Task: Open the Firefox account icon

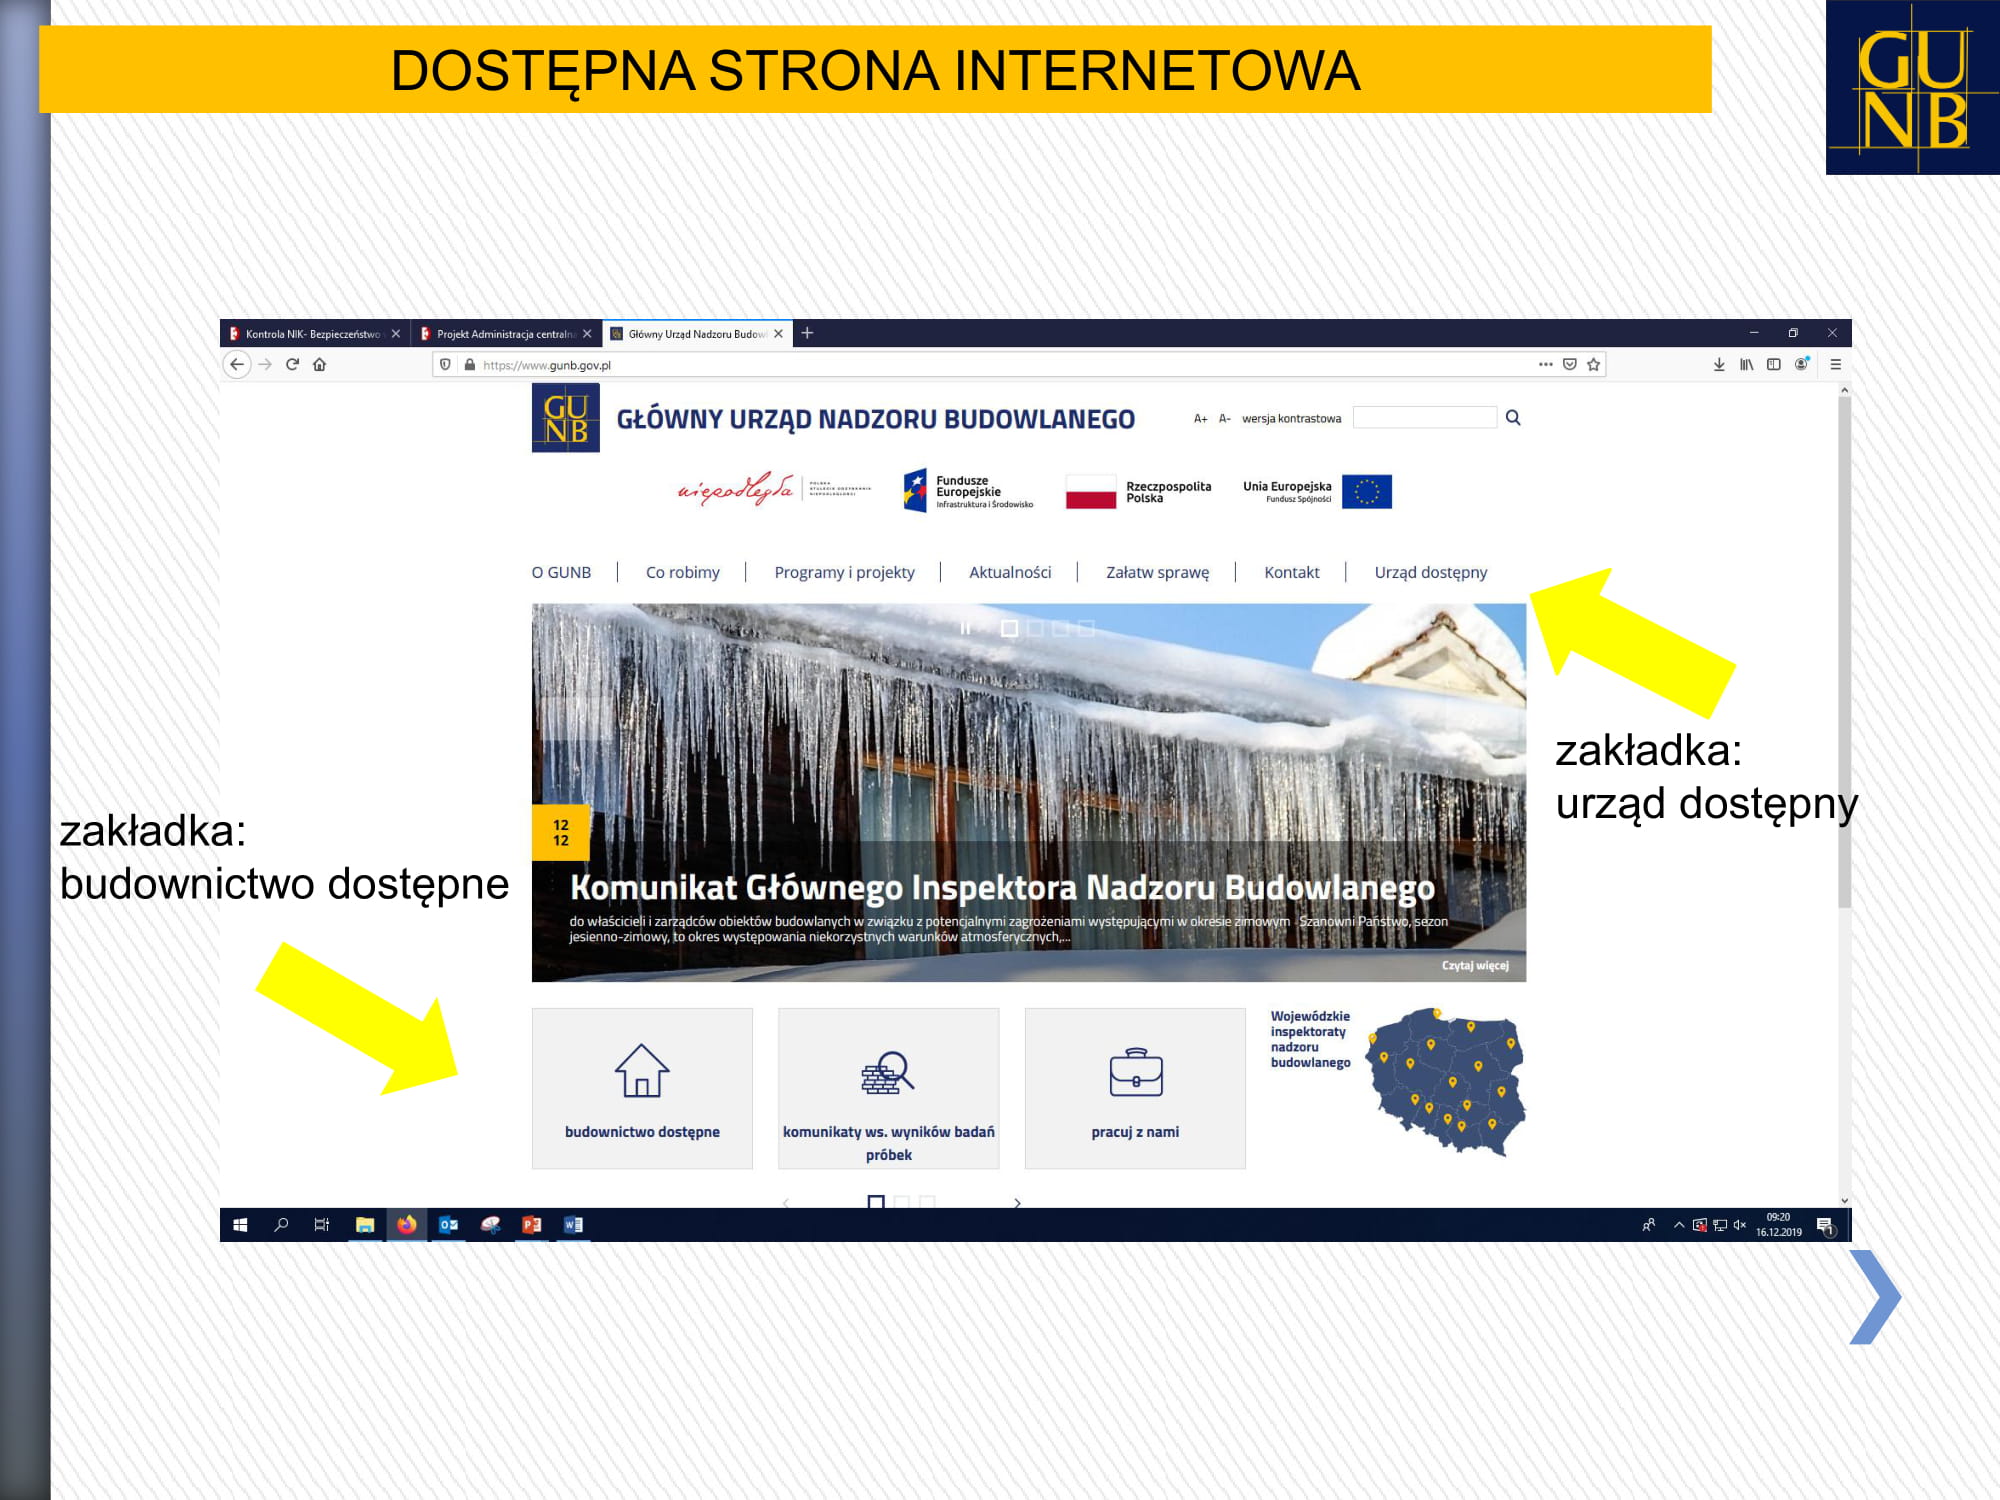Action: (1802, 364)
